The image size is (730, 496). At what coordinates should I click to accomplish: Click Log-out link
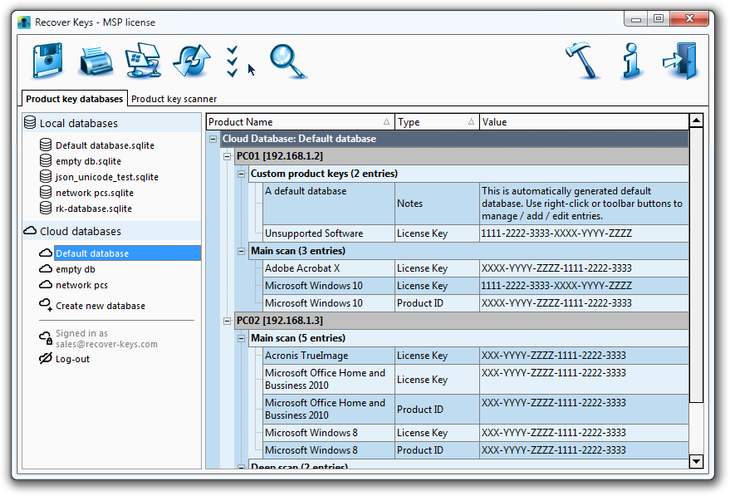point(72,359)
